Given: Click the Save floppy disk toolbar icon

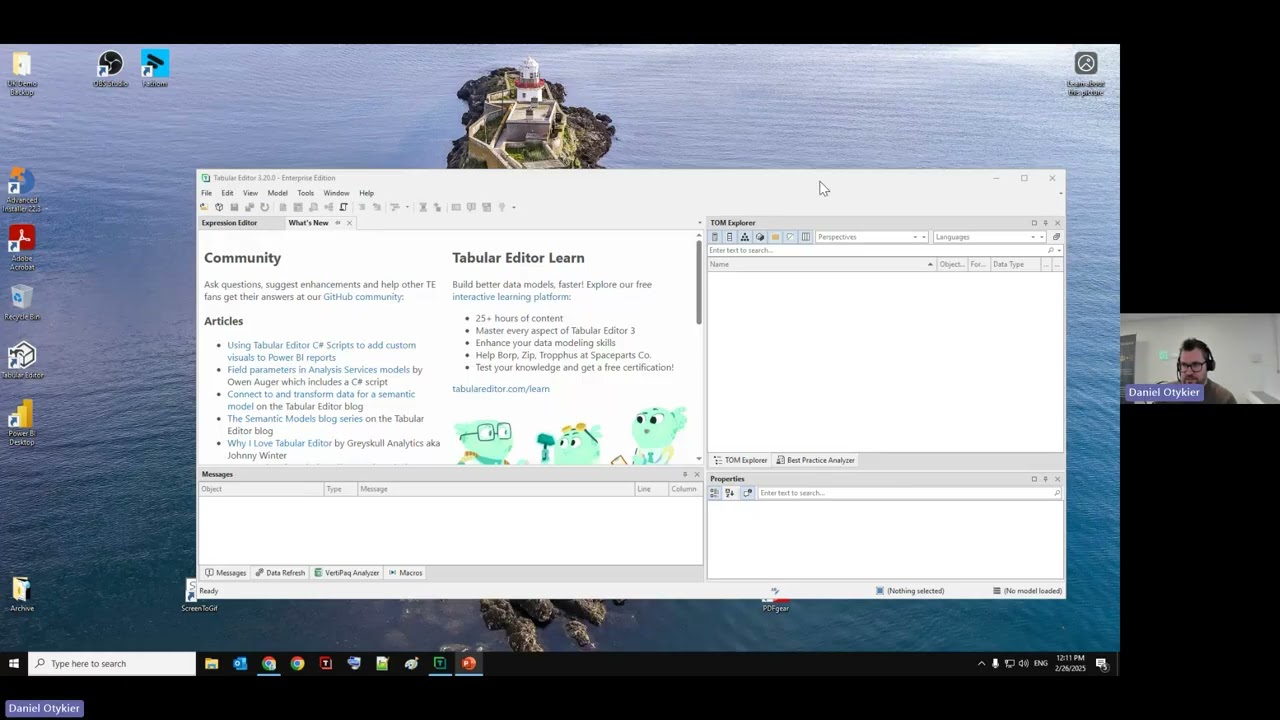Looking at the screenshot, I should (x=234, y=207).
